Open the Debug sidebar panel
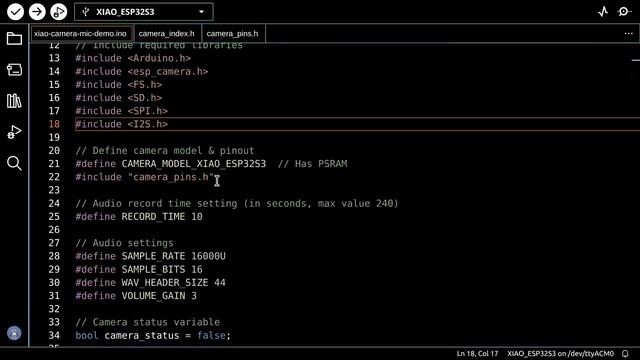 (14, 132)
